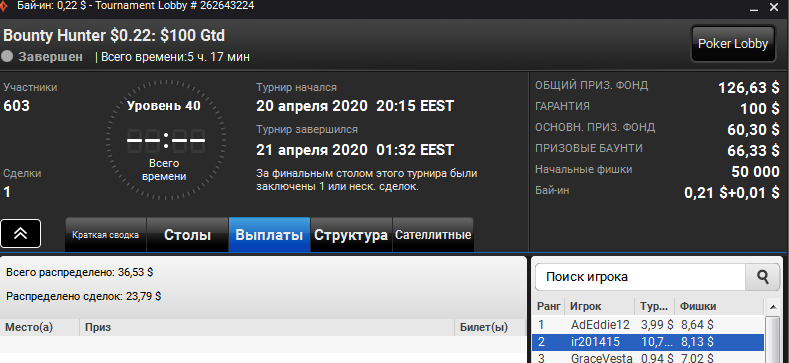Click the search magnifier icon
Image resolution: width=789 pixels, height=363 pixels.
tap(763, 276)
